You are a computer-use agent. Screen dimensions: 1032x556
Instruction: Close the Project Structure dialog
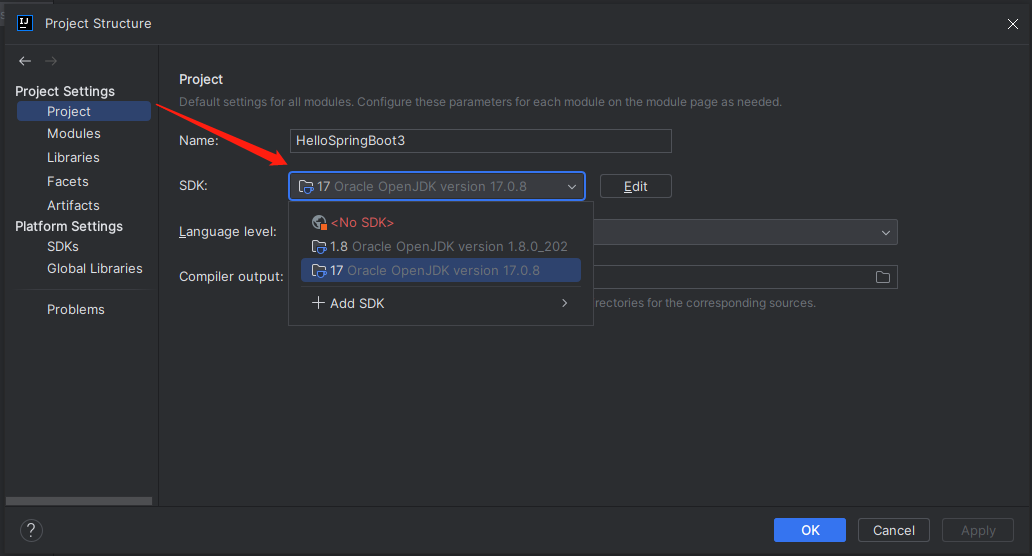click(1012, 24)
